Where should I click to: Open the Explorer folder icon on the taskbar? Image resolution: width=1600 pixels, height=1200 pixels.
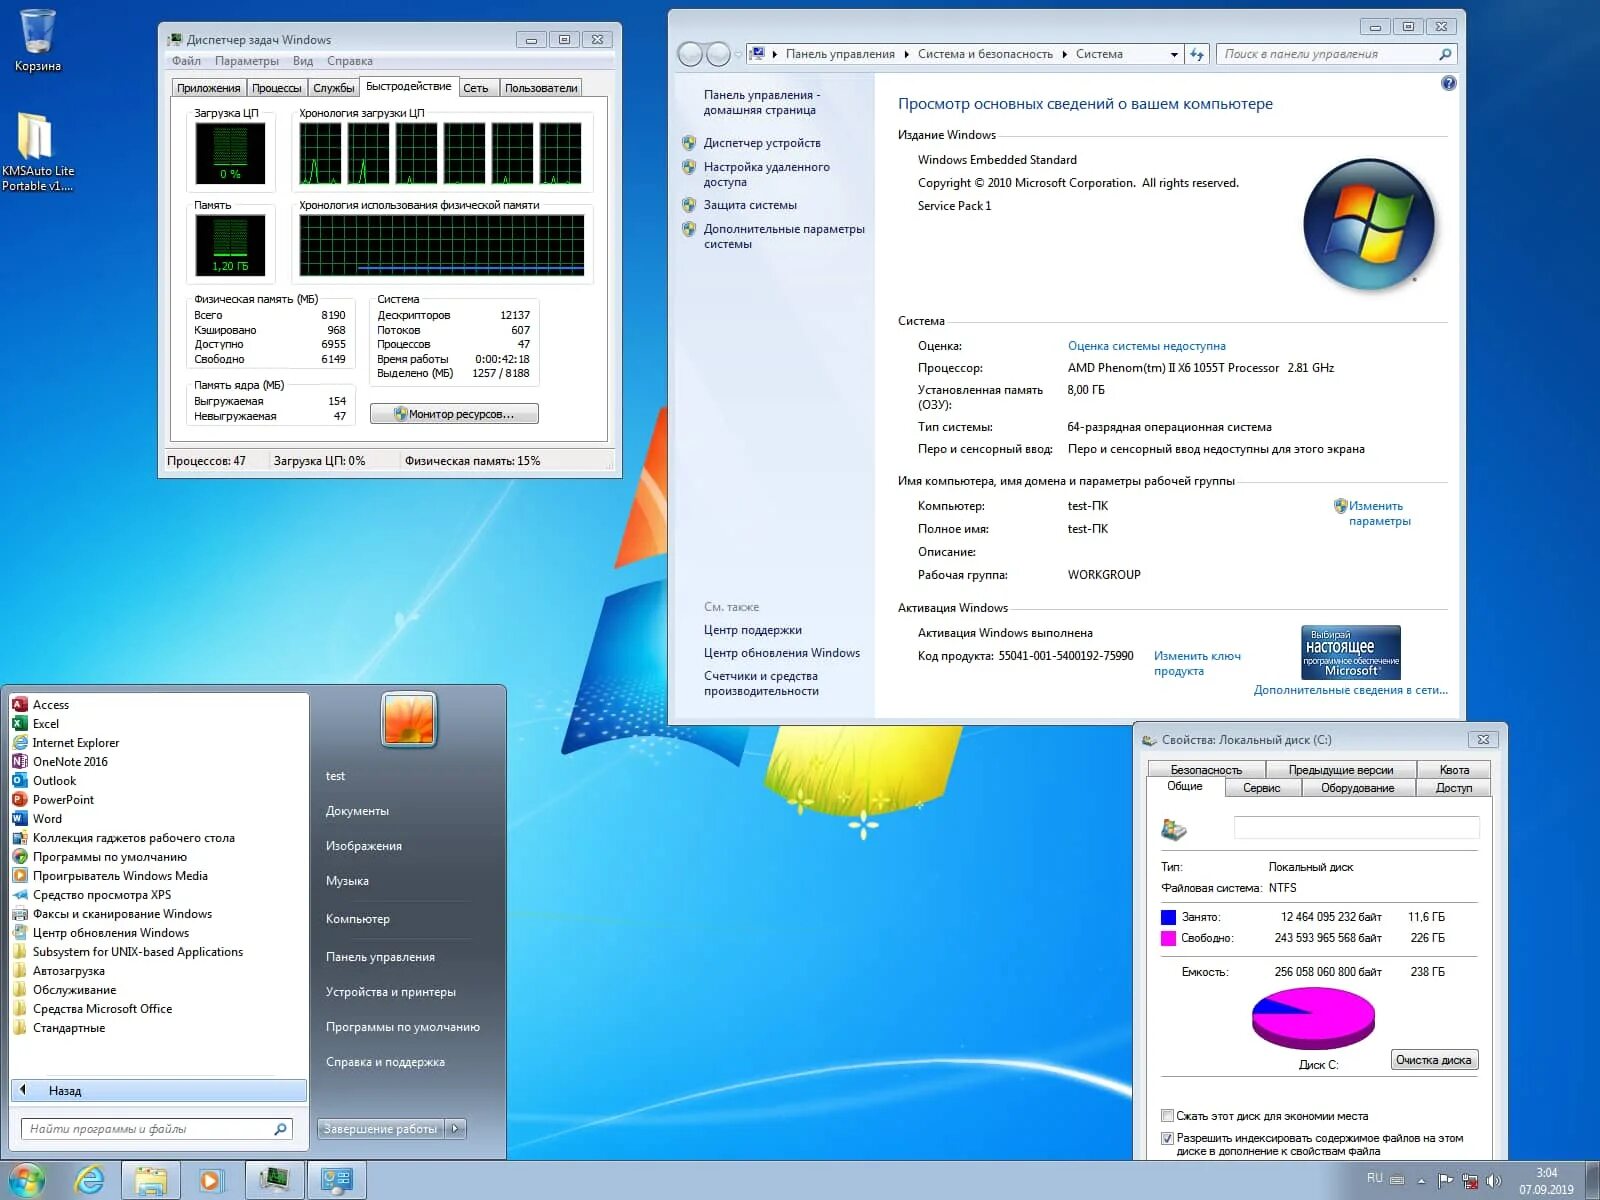pyautogui.click(x=151, y=1180)
